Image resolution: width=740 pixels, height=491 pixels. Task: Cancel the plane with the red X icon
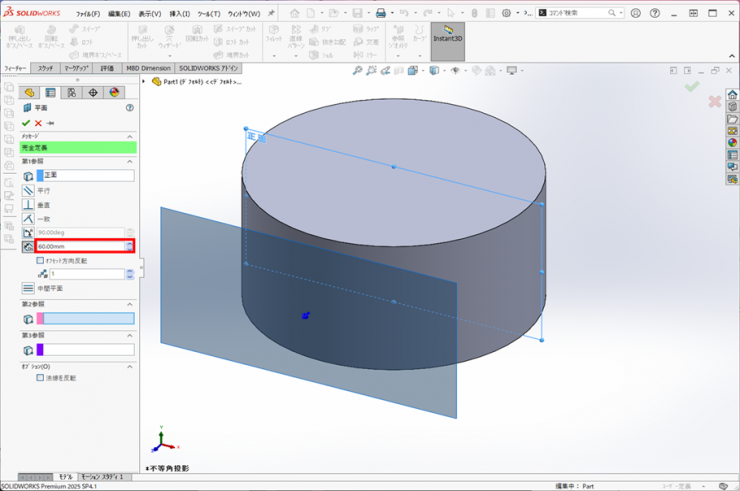pyautogui.click(x=38, y=123)
